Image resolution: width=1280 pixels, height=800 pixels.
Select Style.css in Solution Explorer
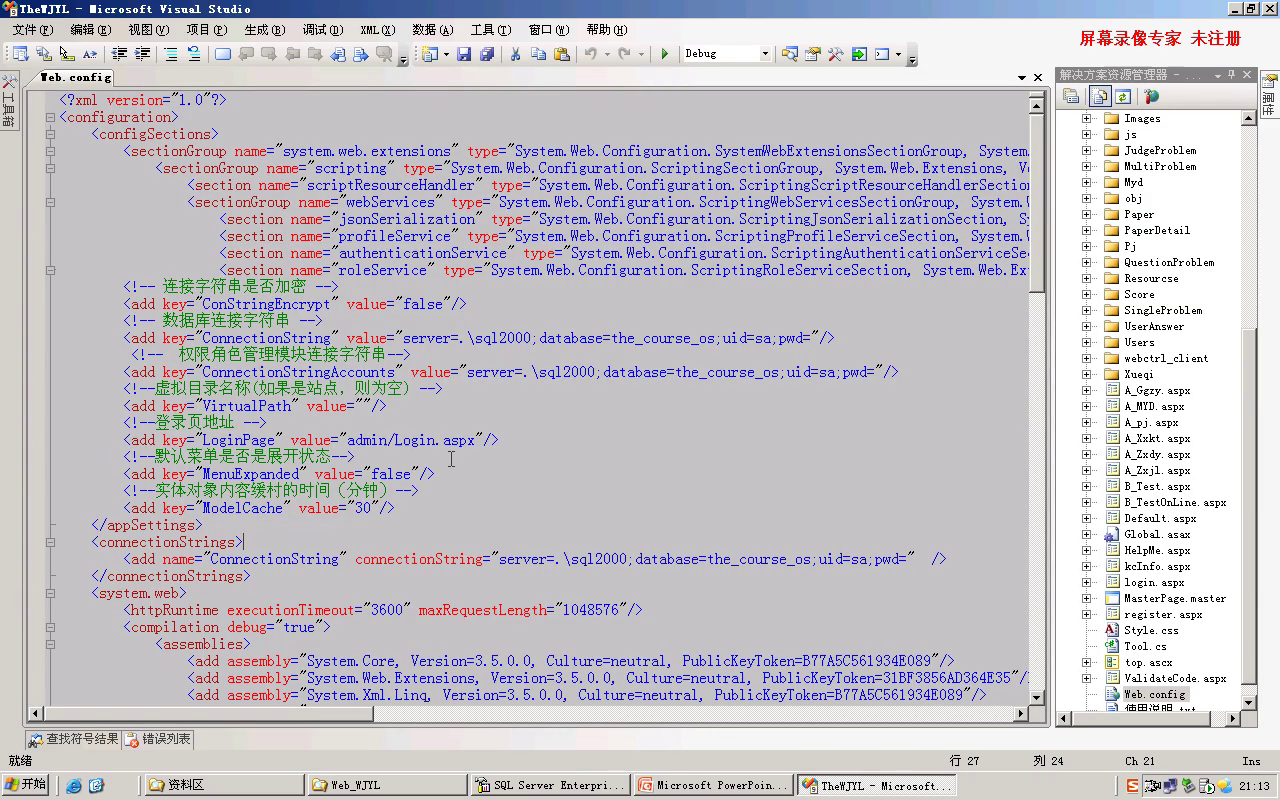click(1151, 630)
